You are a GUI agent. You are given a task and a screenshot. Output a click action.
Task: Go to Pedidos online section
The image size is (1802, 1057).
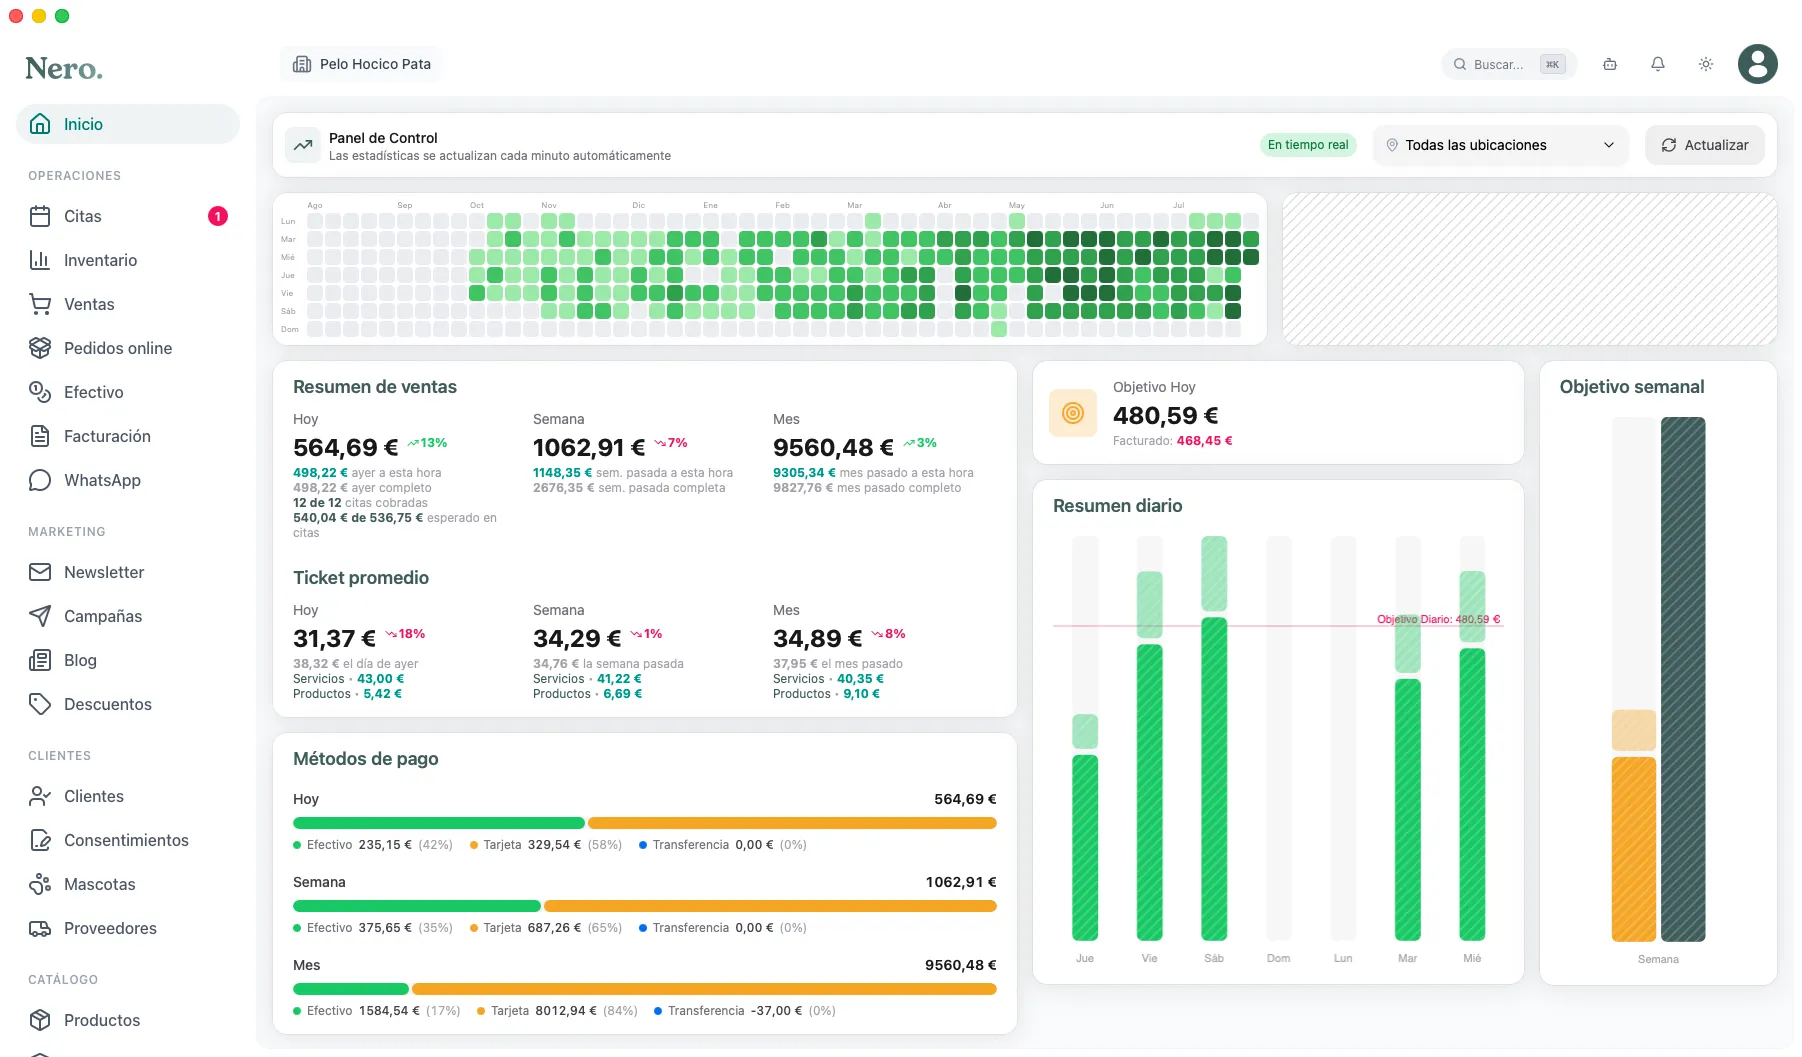click(x=128, y=348)
